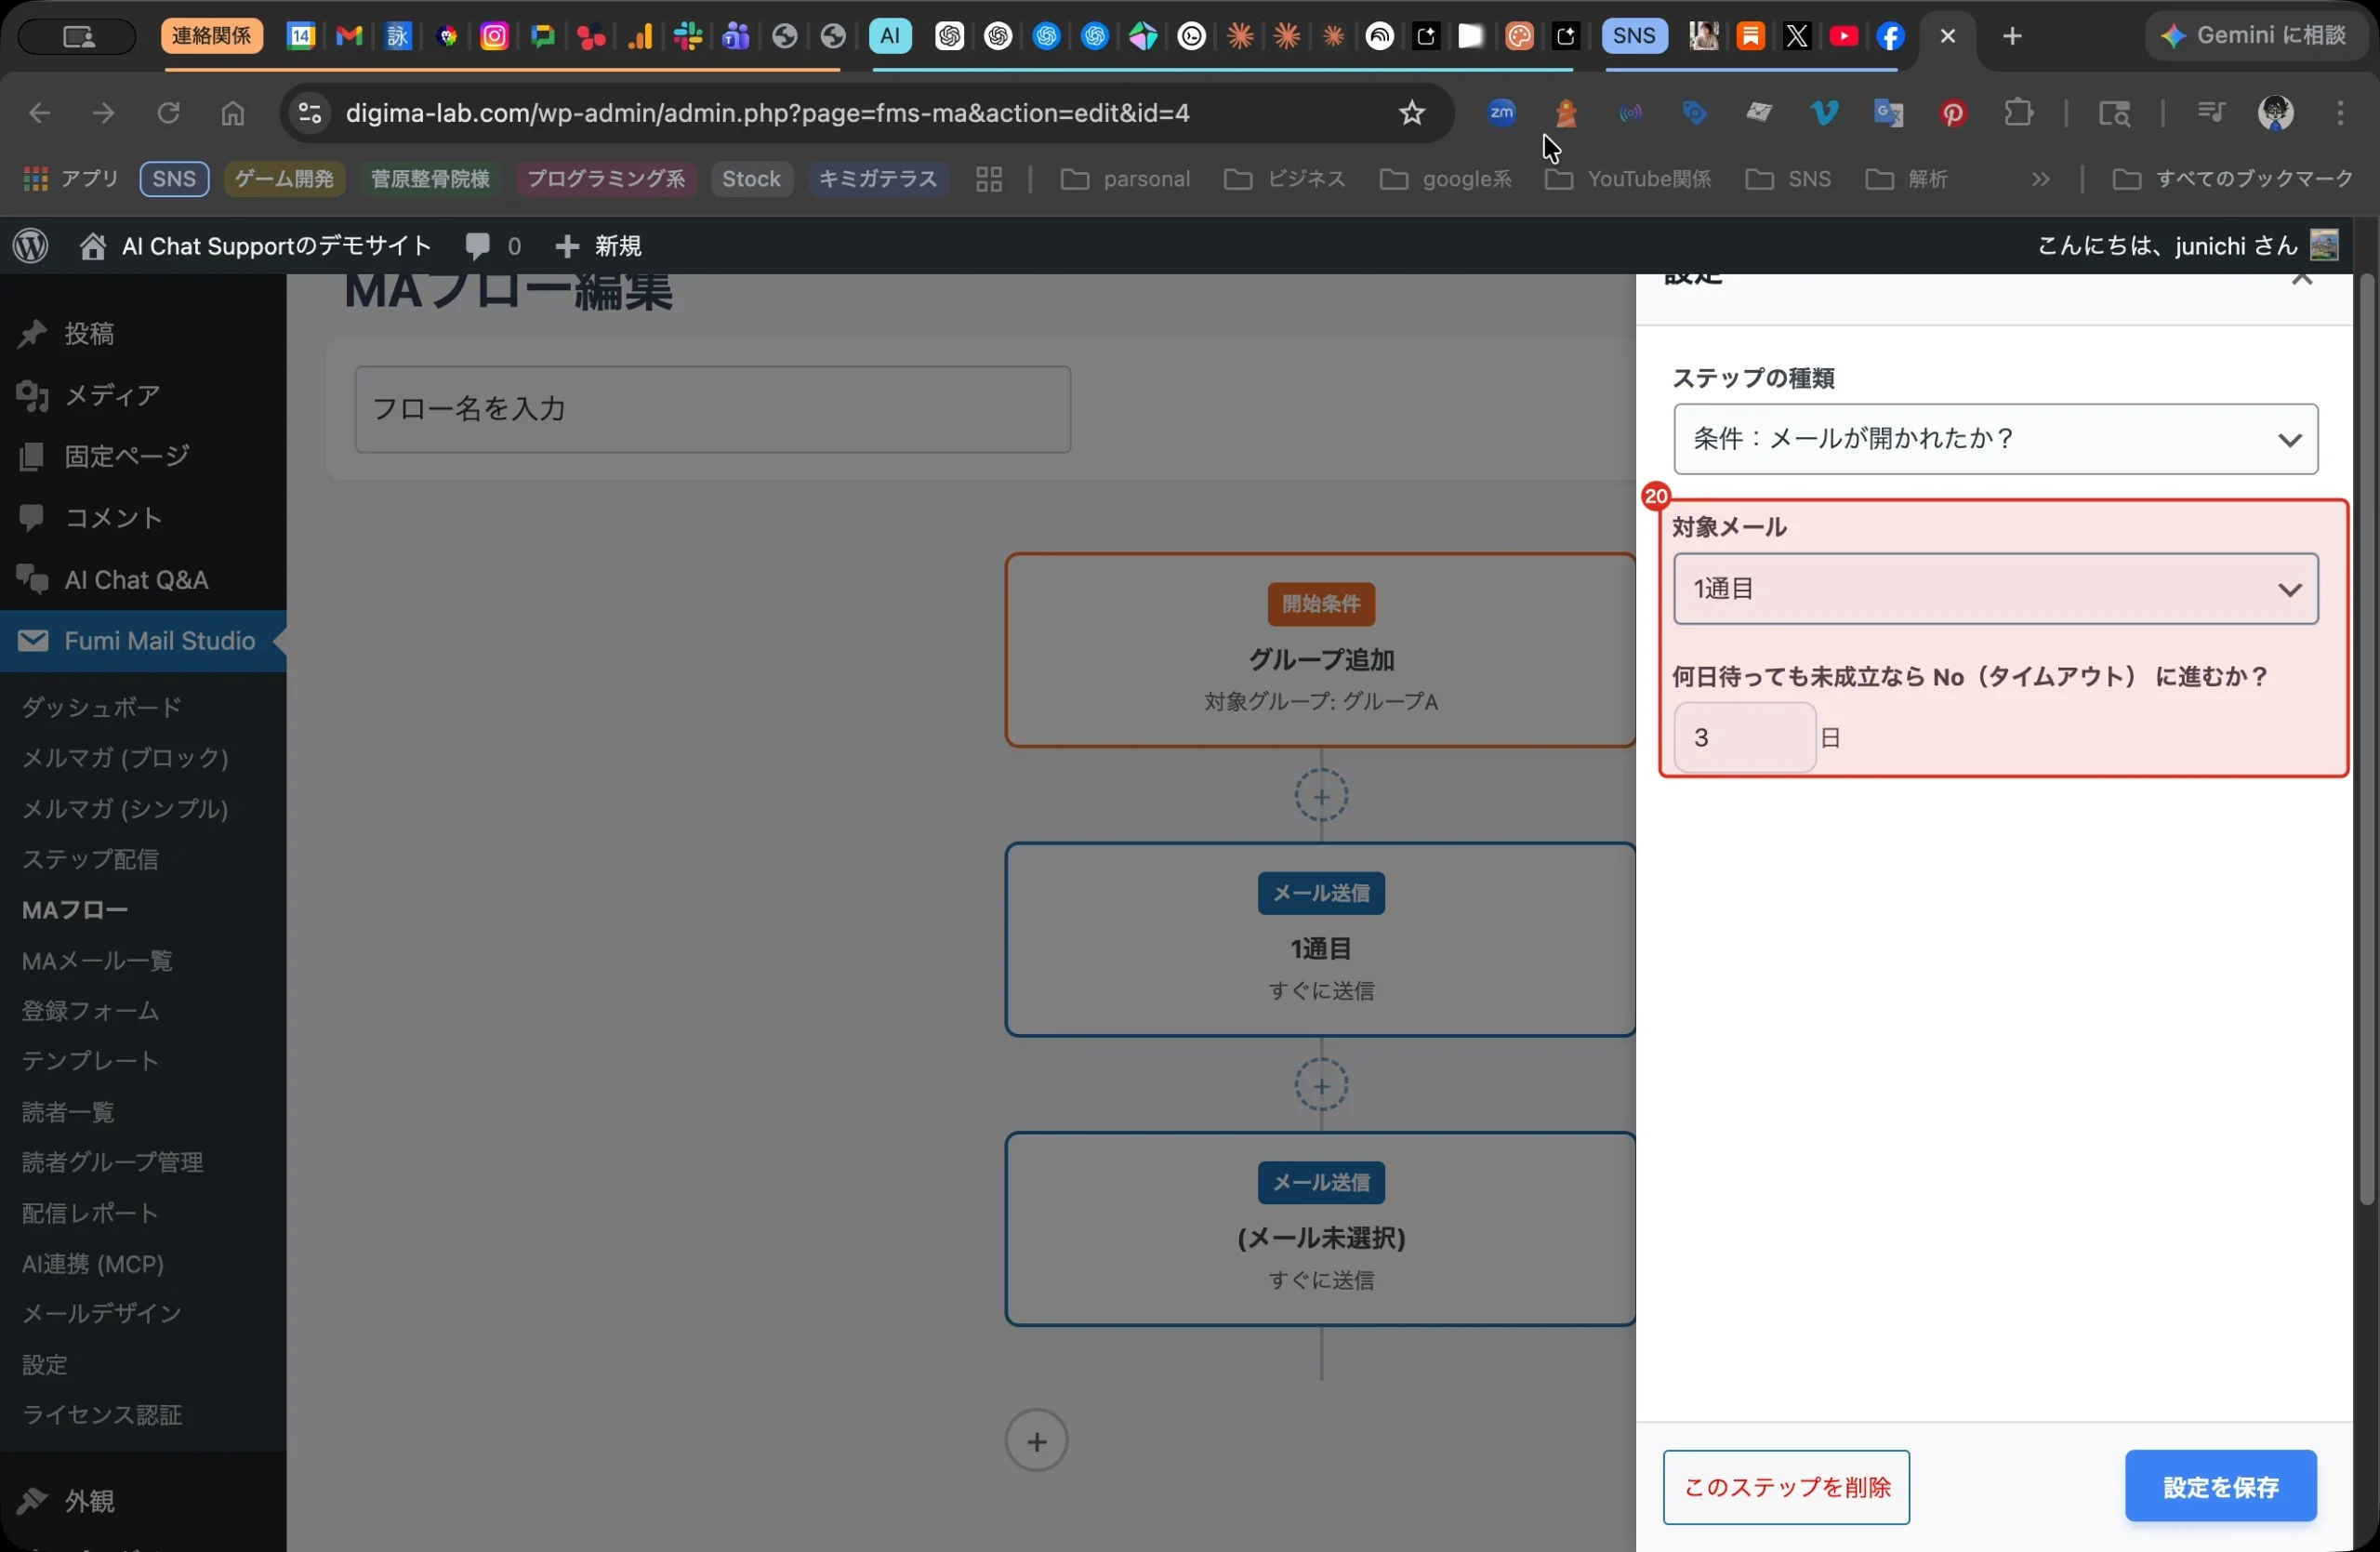Go to 読者一覧 submenu
Screen dimensions: 2380x1552
tap(68, 1112)
